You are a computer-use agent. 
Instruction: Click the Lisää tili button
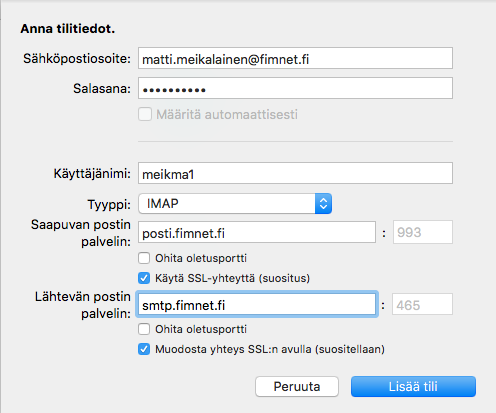pyautogui.click(x=413, y=387)
